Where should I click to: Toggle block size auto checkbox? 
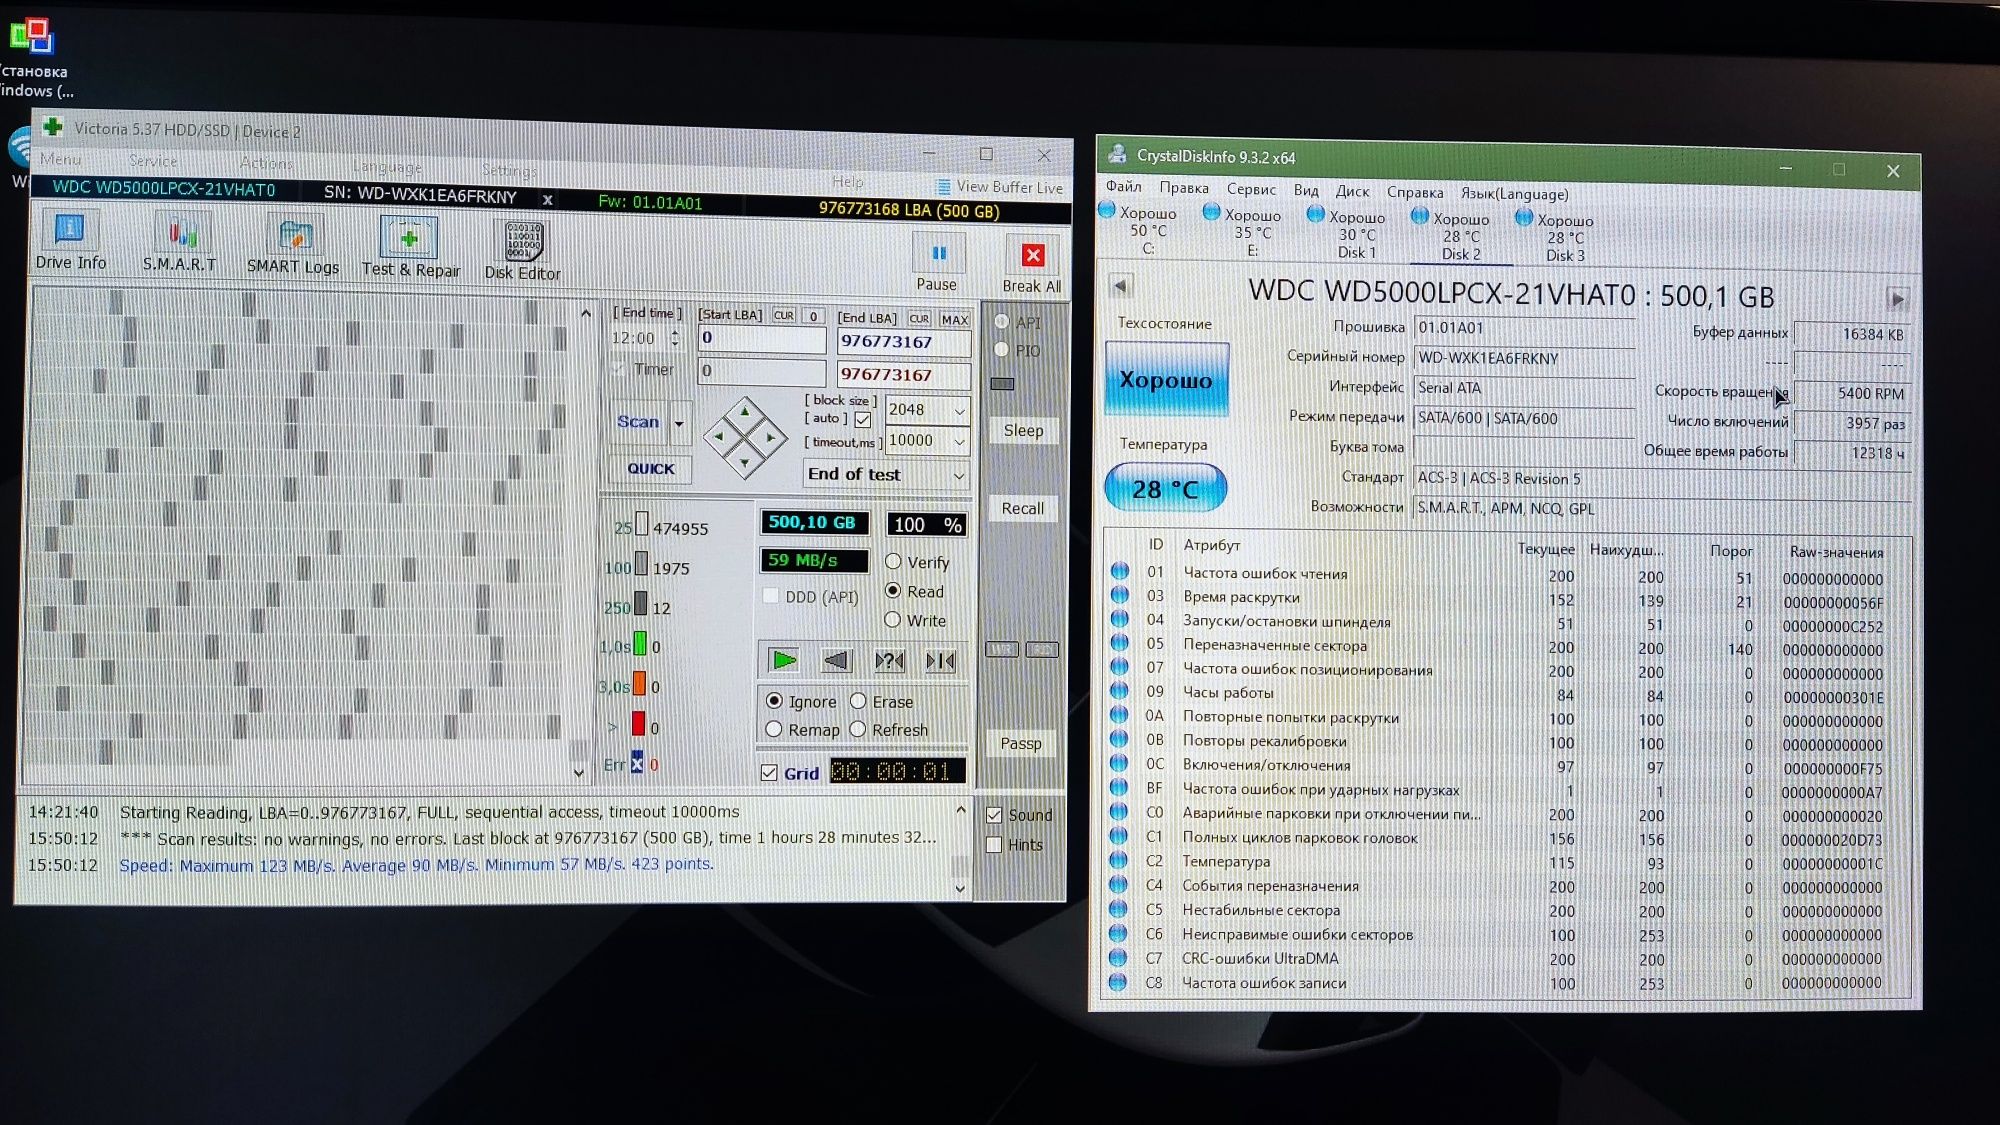(863, 419)
